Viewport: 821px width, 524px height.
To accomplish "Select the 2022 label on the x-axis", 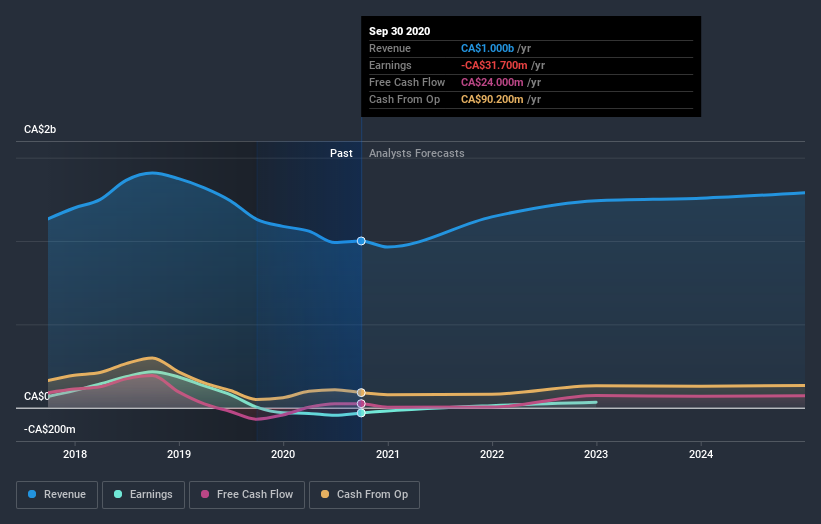I will click(x=492, y=454).
